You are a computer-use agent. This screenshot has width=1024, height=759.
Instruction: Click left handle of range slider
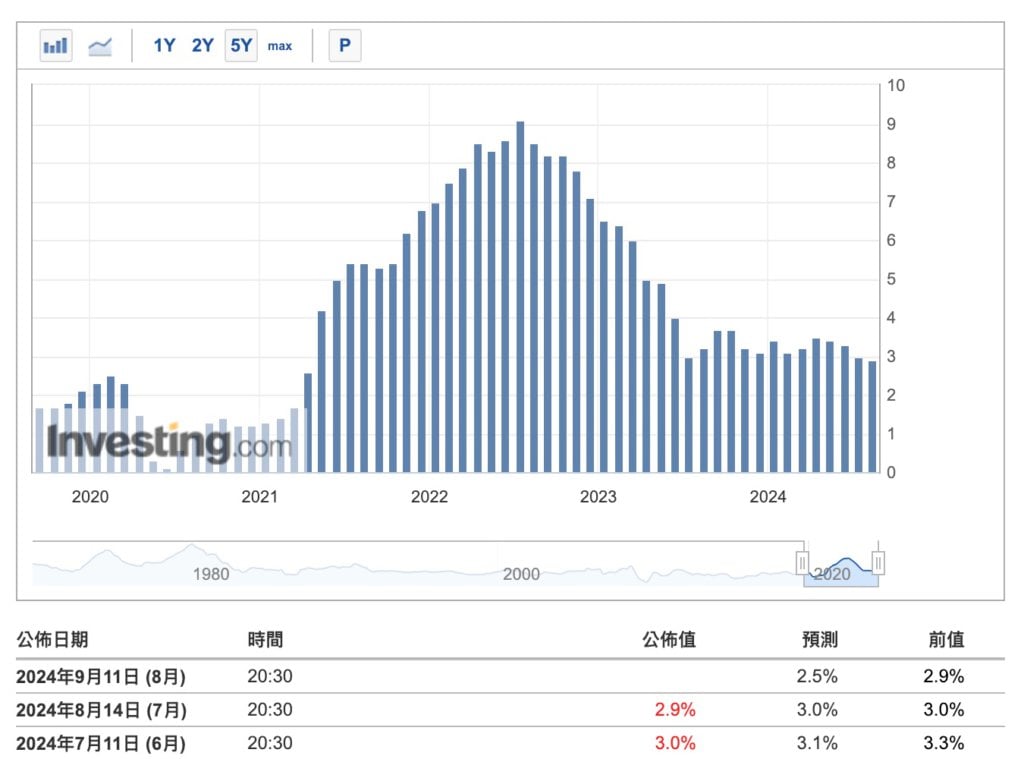point(802,563)
